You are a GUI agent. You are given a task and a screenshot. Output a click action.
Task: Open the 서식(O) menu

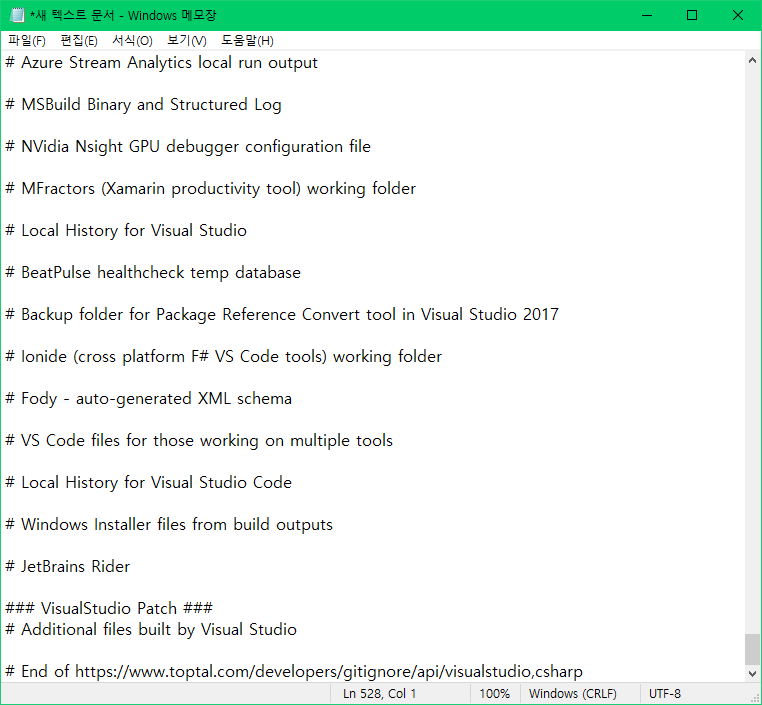click(132, 41)
